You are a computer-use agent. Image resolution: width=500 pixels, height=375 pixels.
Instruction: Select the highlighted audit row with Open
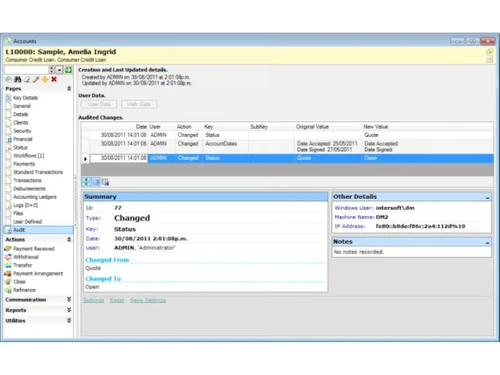[x=287, y=158]
